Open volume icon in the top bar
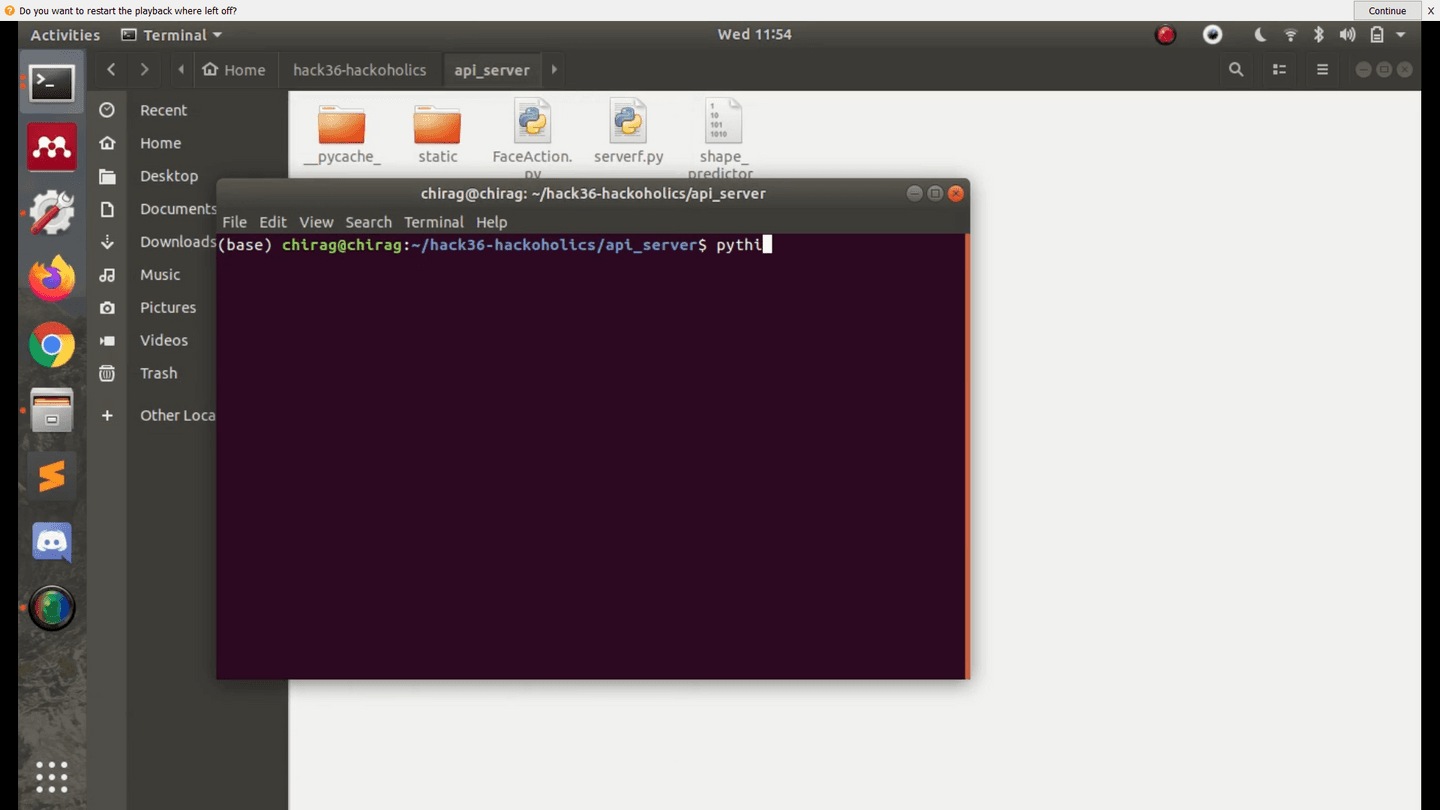The height and width of the screenshot is (810, 1440). 1348,35
